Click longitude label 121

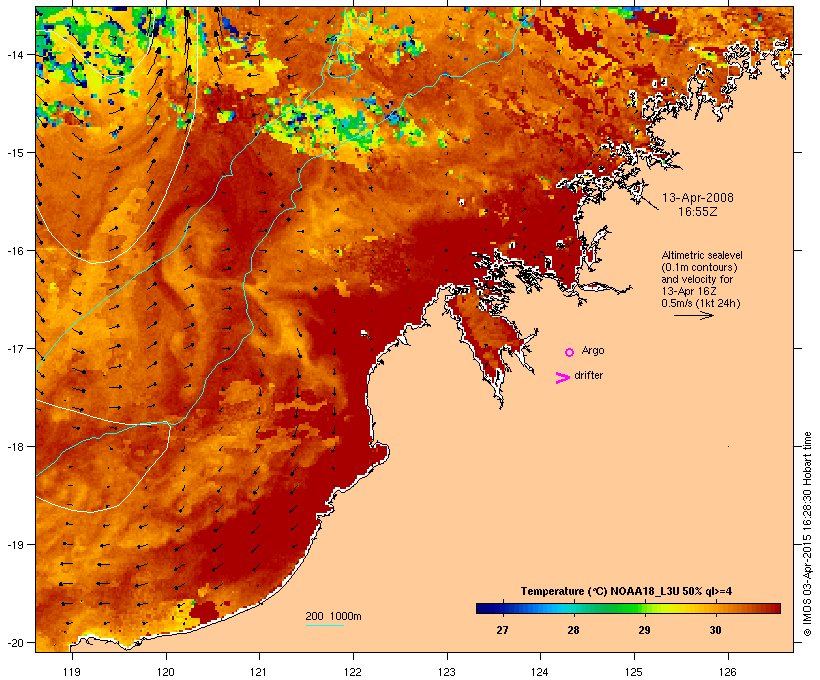pyautogui.click(x=259, y=672)
